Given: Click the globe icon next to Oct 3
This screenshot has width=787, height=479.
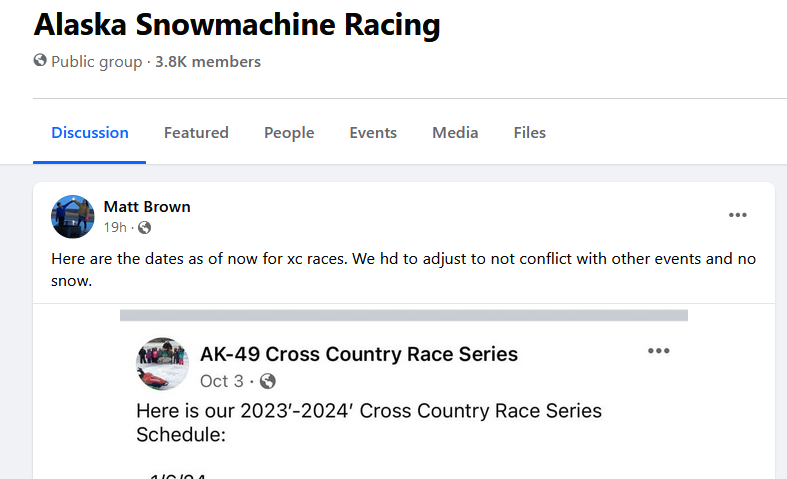Looking at the screenshot, I should point(268,381).
